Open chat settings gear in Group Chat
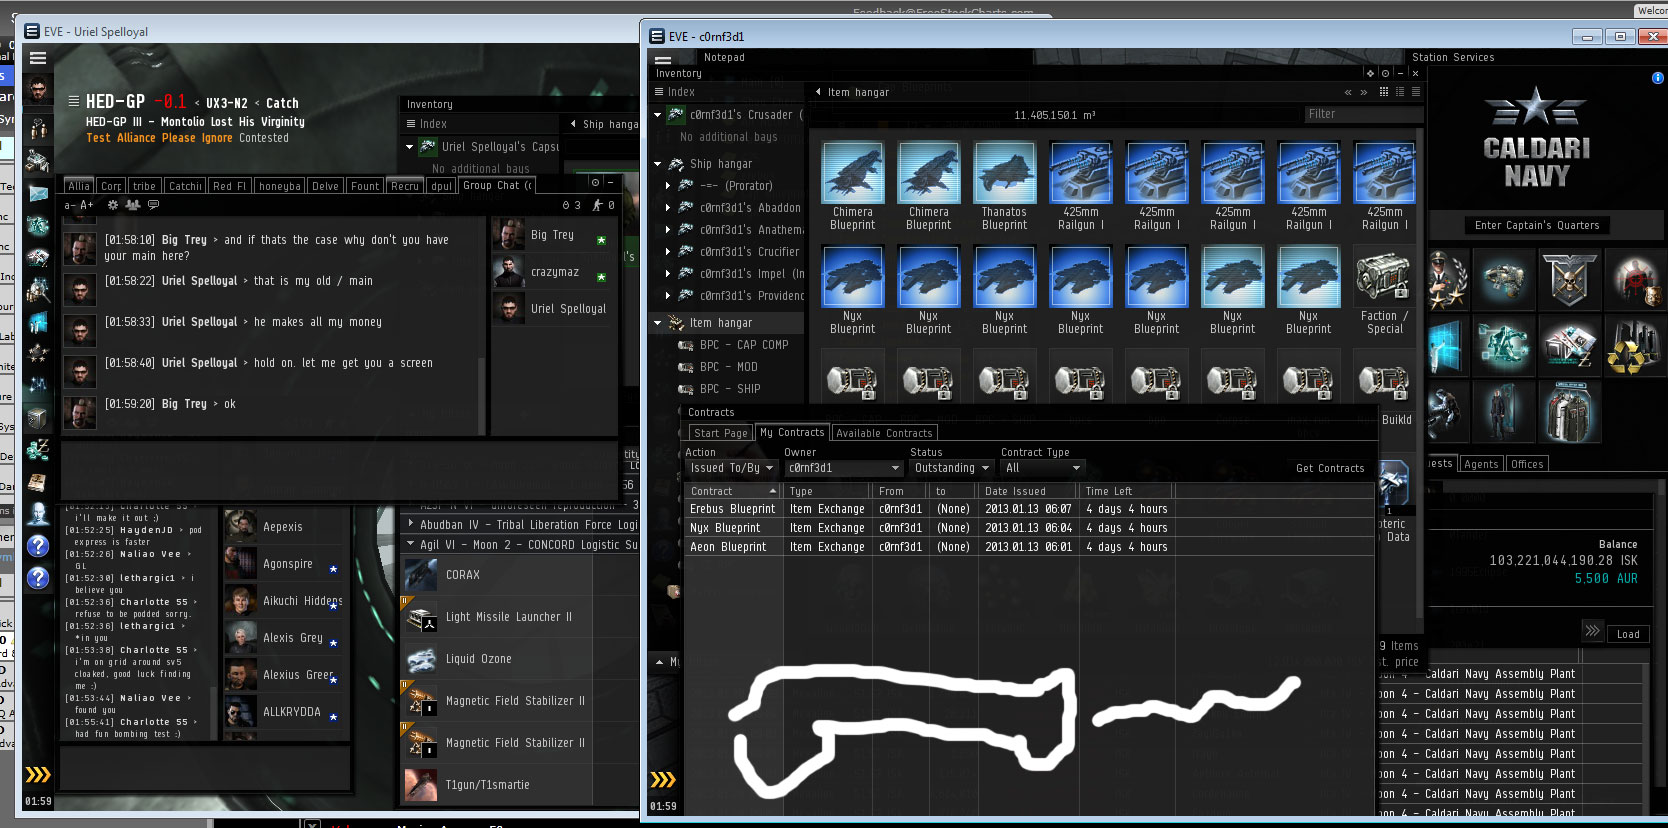 pyautogui.click(x=112, y=205)
